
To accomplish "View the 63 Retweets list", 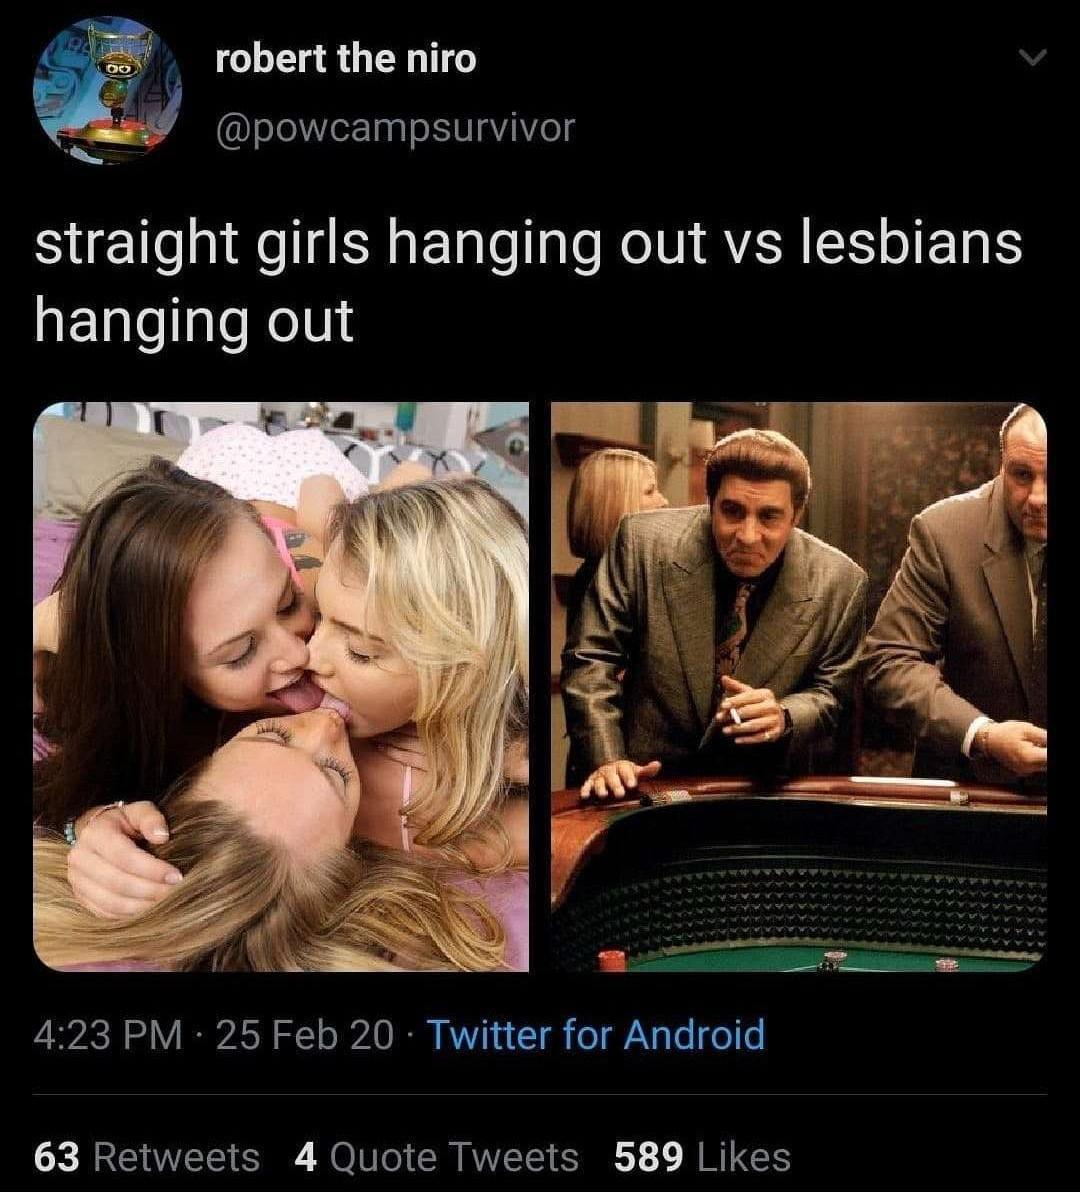I will click(147, 1157).
